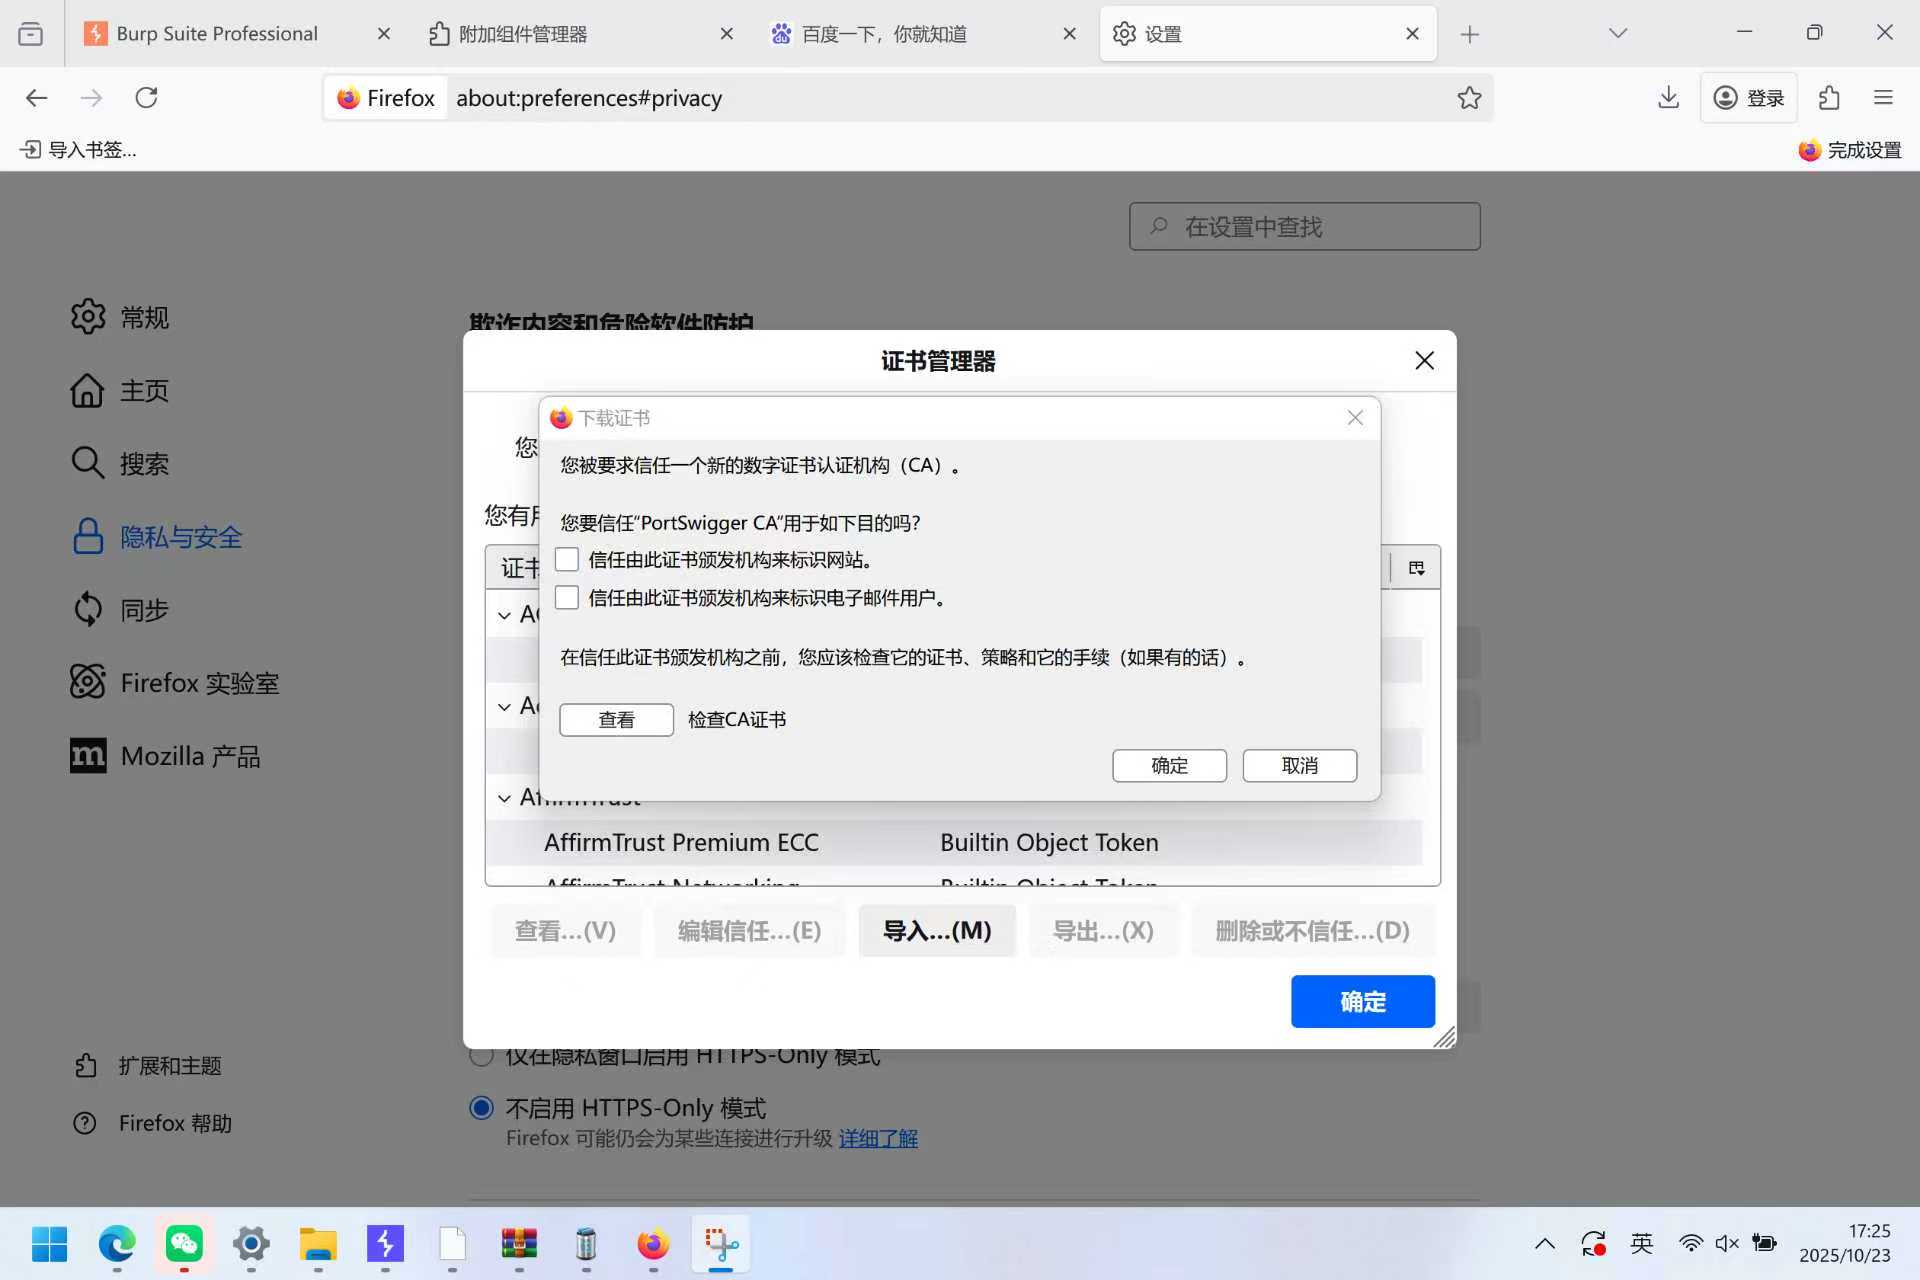Open the list all tabs dropdown arrow

click(x=1618, y=33)
